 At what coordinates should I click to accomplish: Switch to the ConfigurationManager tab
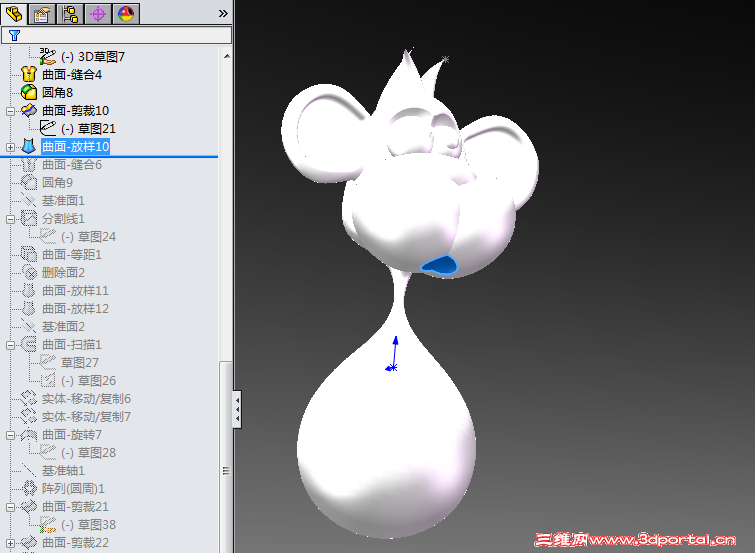[x=70, y=13]
